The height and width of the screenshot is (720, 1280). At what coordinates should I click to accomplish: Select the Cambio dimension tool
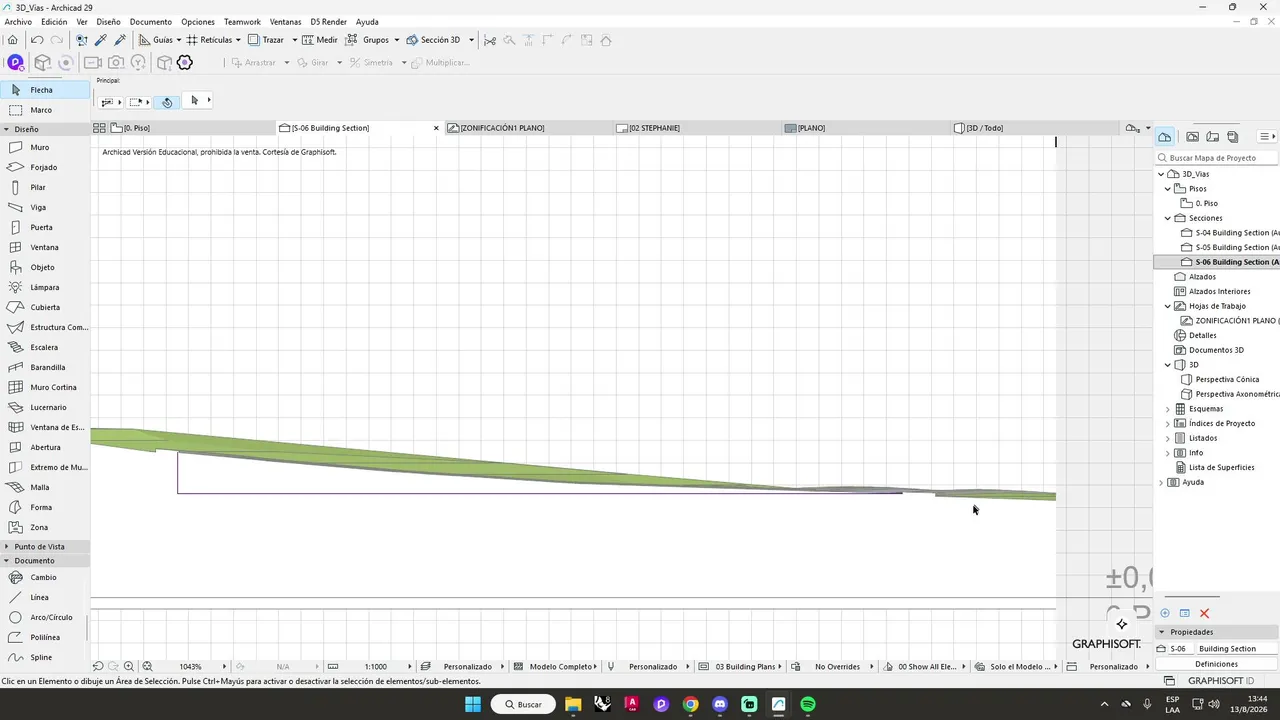tap(44, 577)
